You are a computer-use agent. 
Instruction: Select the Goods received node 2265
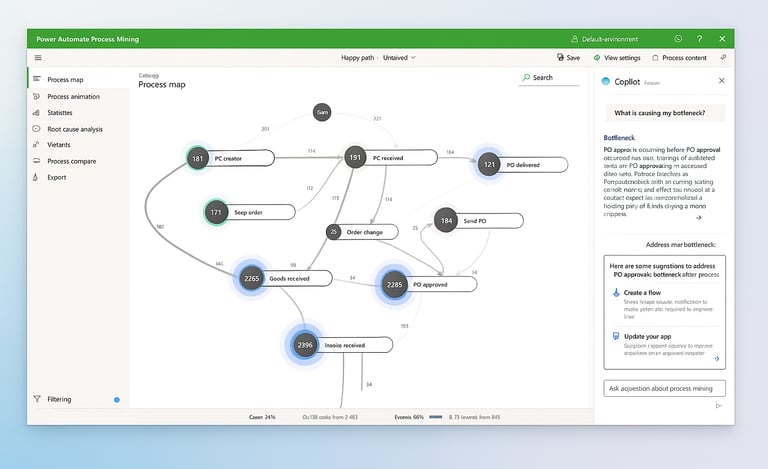tap(286, 278)
